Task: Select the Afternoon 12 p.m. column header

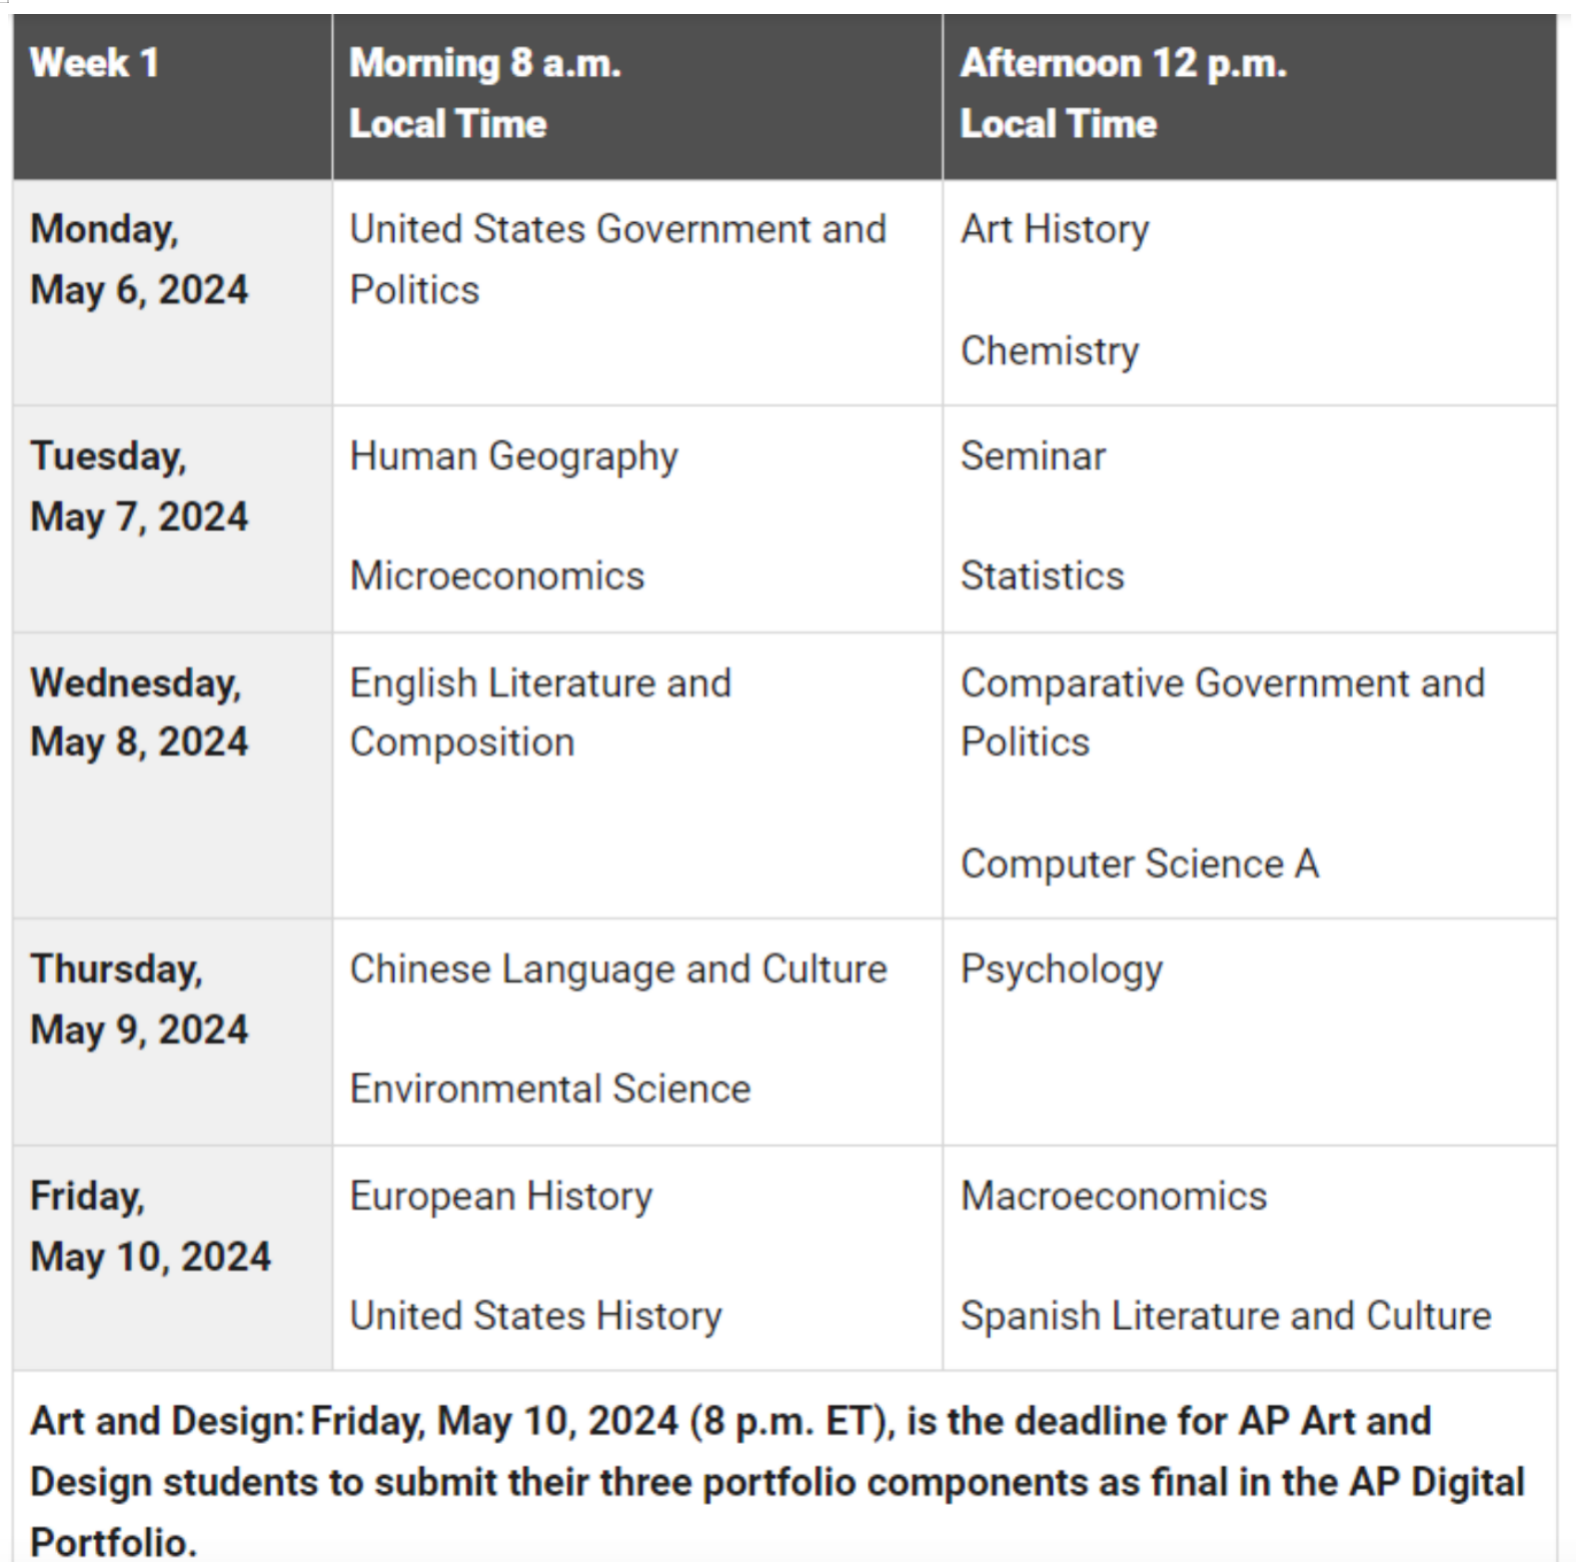Action: tap(1250, 97)
